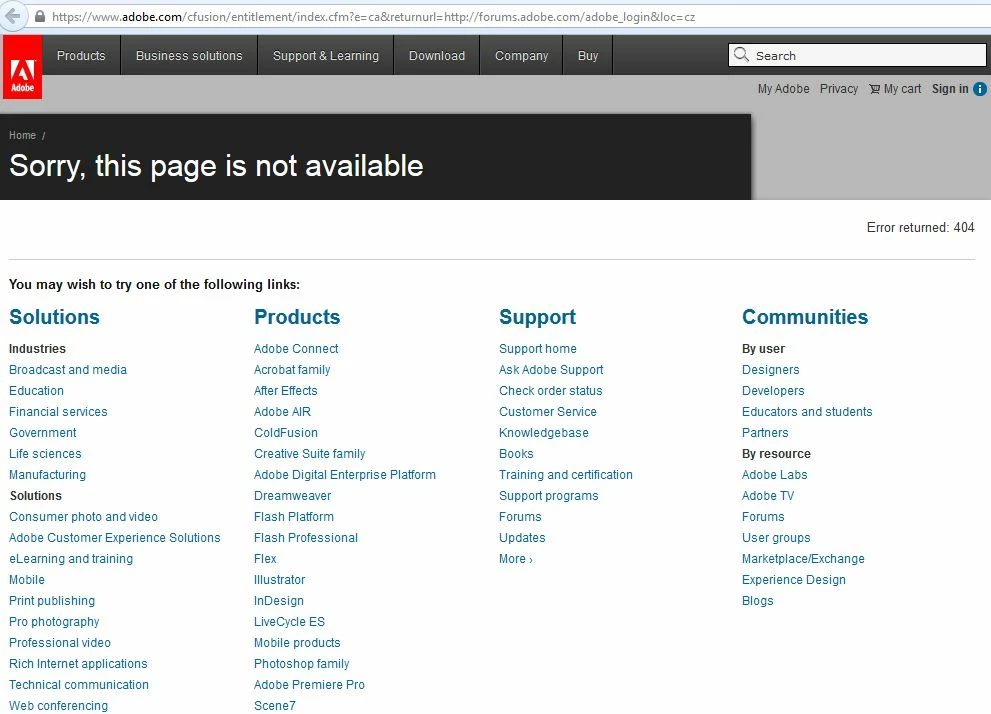Open Flash Professional link
This screenshot has width=991, height=714.
point(306,538)
